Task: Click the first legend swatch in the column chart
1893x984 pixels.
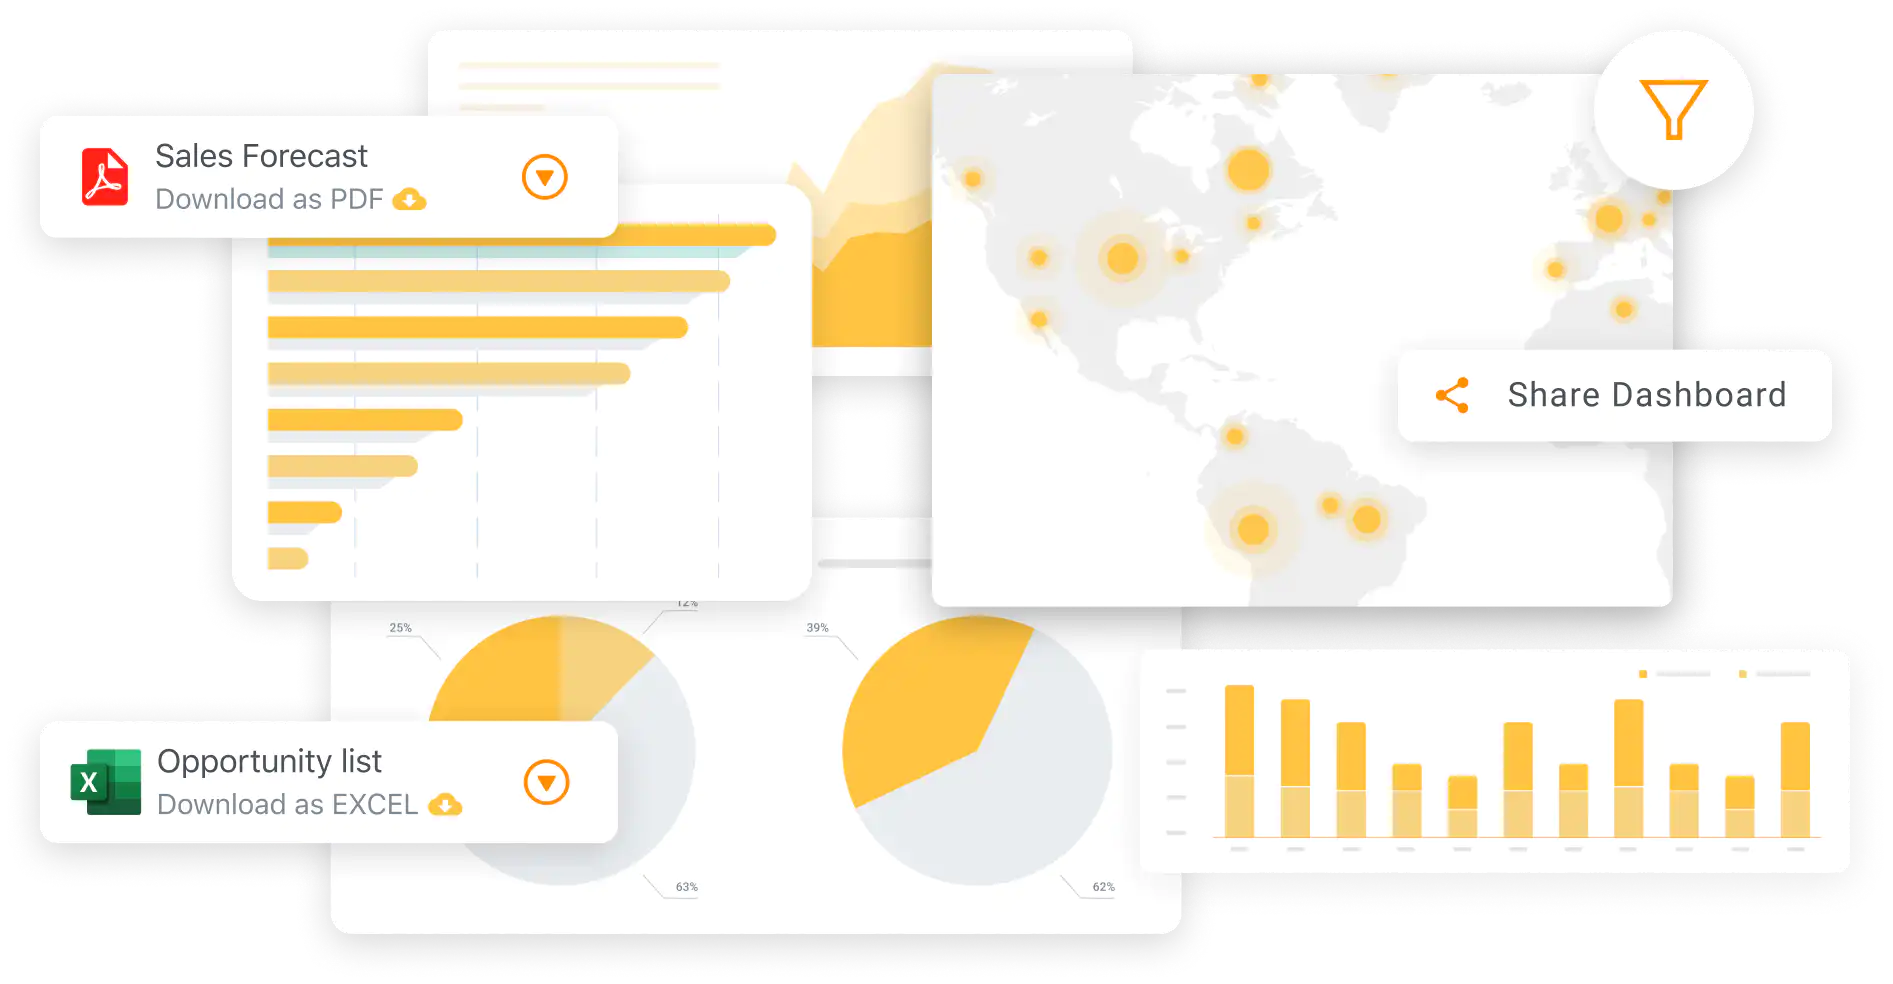Action: tap(1643, 674)
